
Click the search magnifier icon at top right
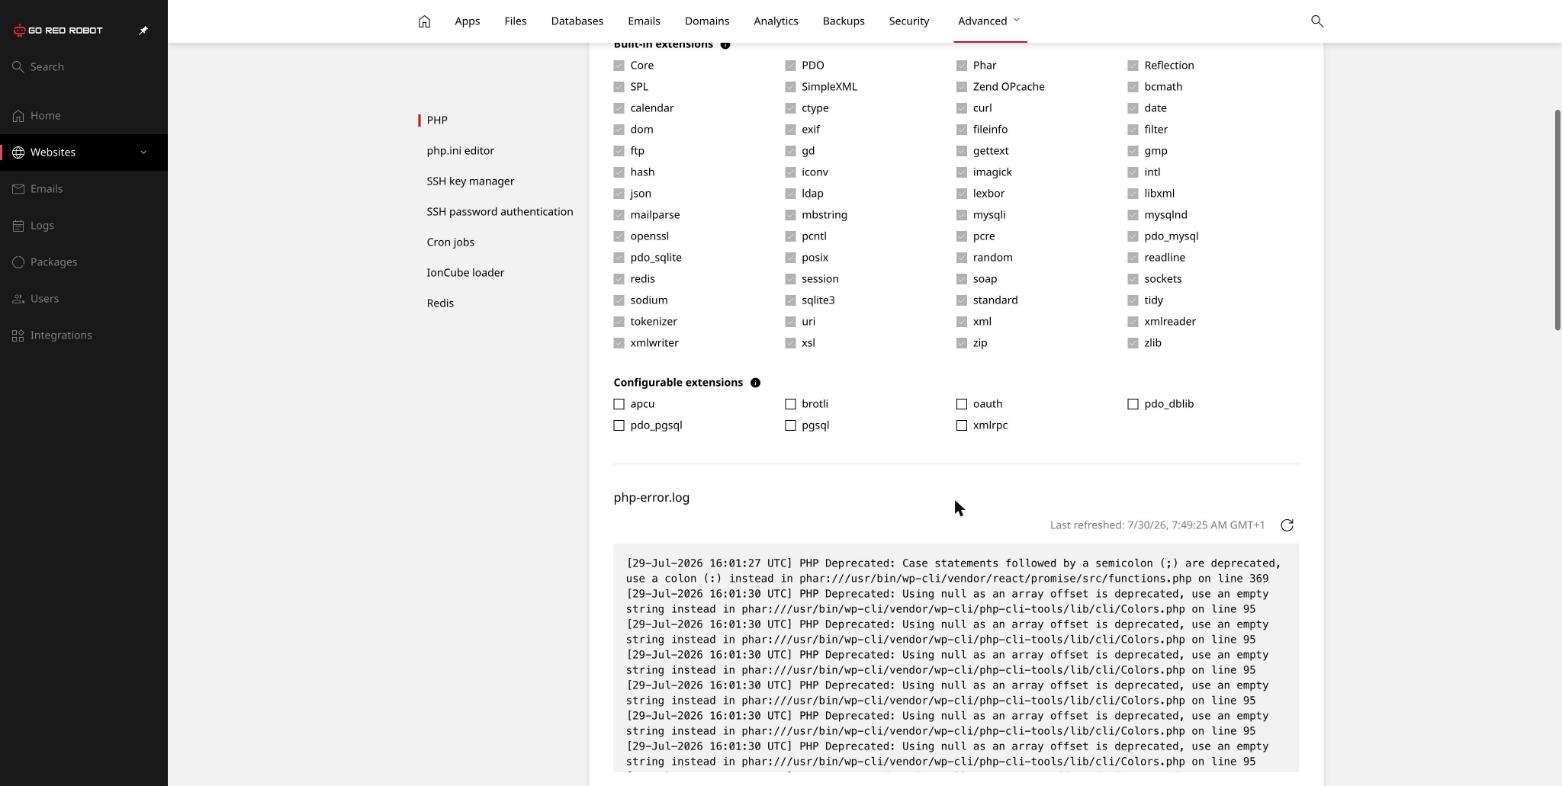(x=1317, y=21)
